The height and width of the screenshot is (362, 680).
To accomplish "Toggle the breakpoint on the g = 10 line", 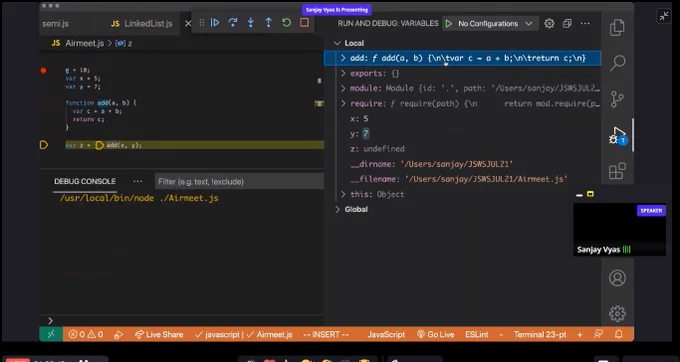I will [43, 70].
